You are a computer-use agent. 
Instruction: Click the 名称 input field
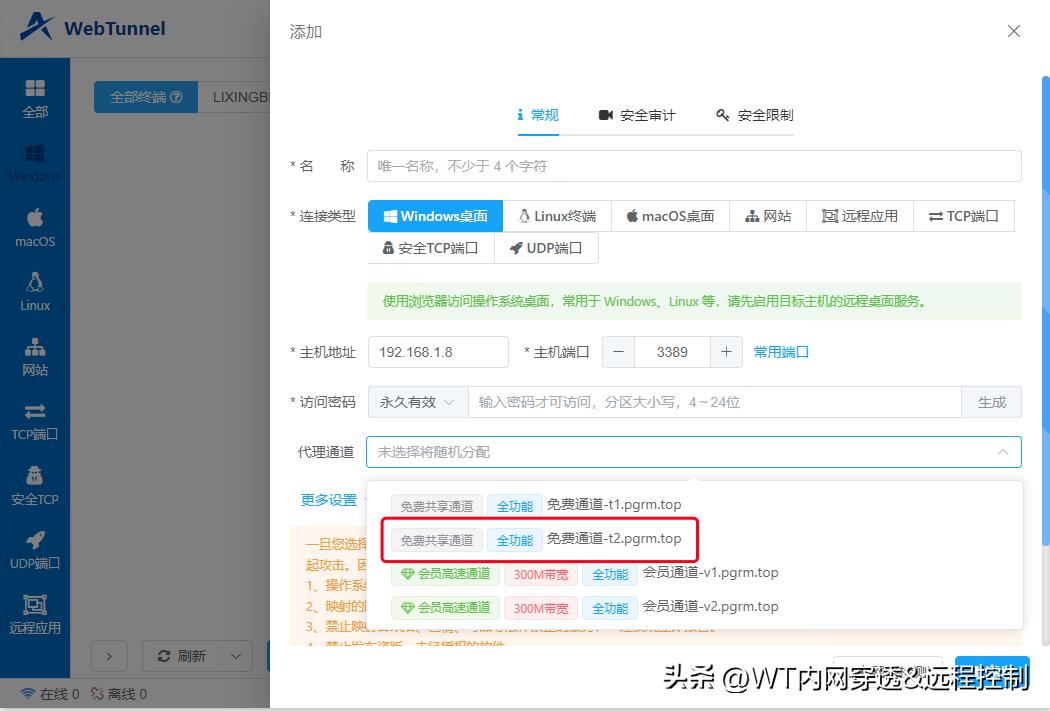694,166
